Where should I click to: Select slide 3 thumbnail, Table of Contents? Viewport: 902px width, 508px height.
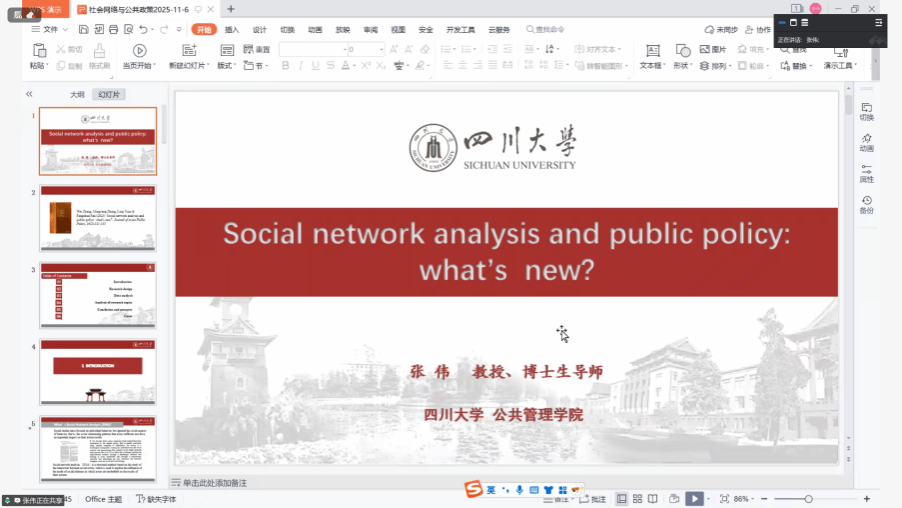tap(97, 295)
